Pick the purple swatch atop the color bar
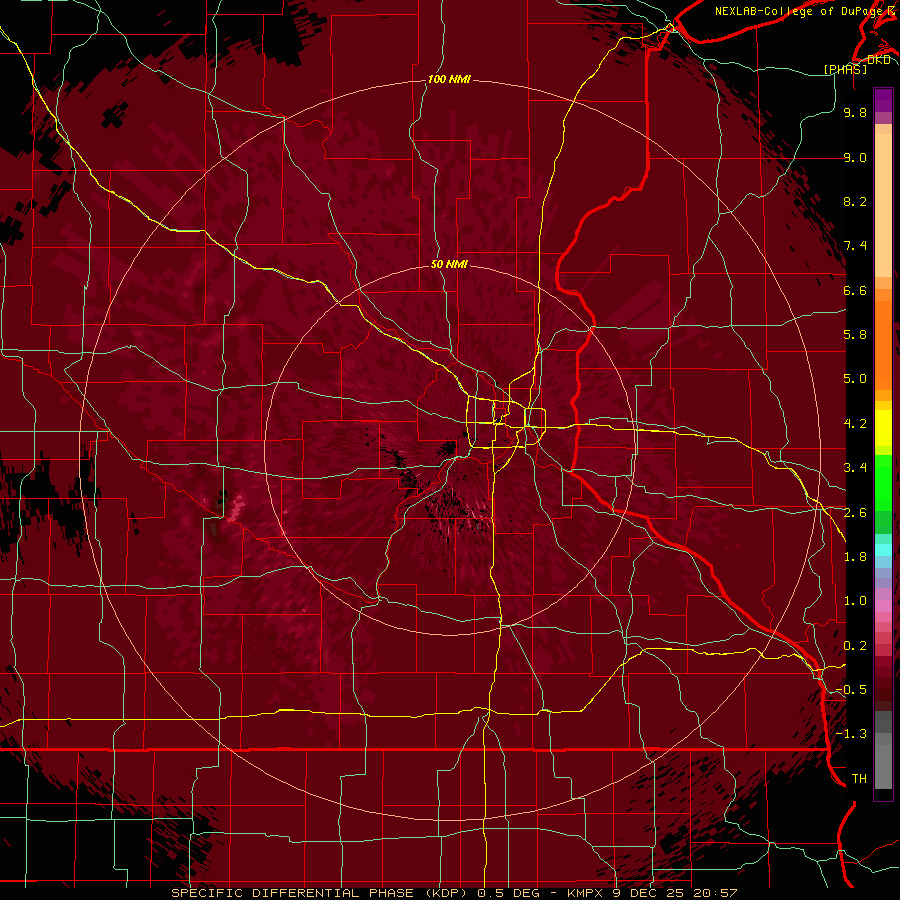Screen dimensions: 900x900 pyautogui.click(x=883, y=100)
